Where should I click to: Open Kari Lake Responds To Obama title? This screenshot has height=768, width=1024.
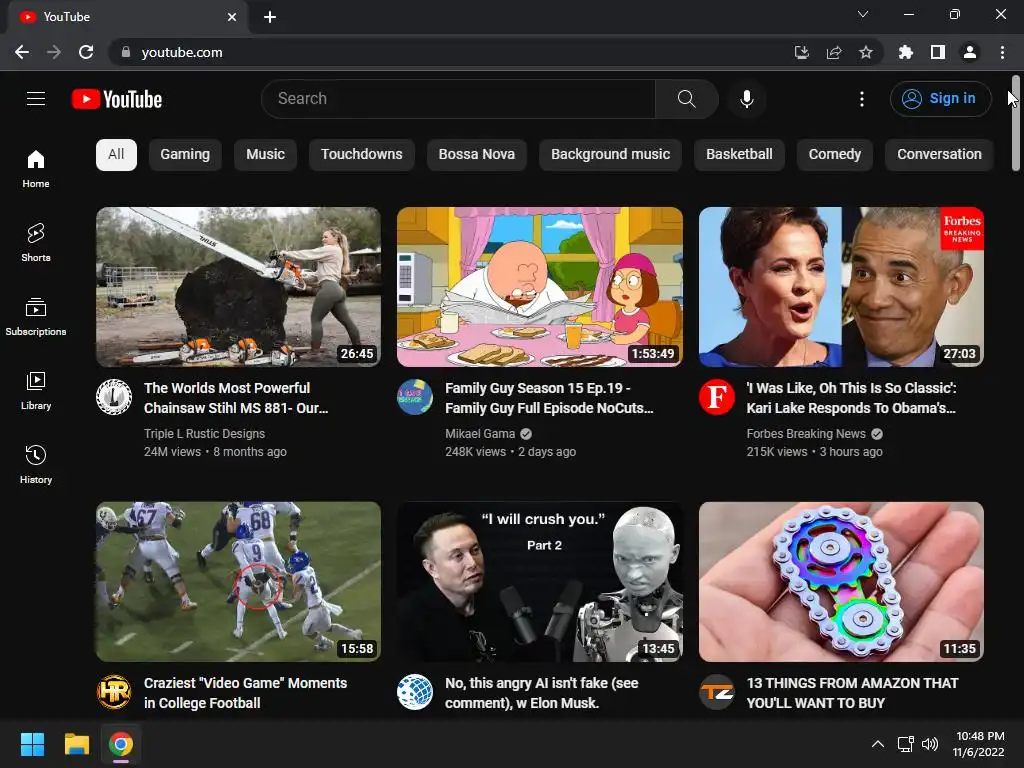coord(852,398)
